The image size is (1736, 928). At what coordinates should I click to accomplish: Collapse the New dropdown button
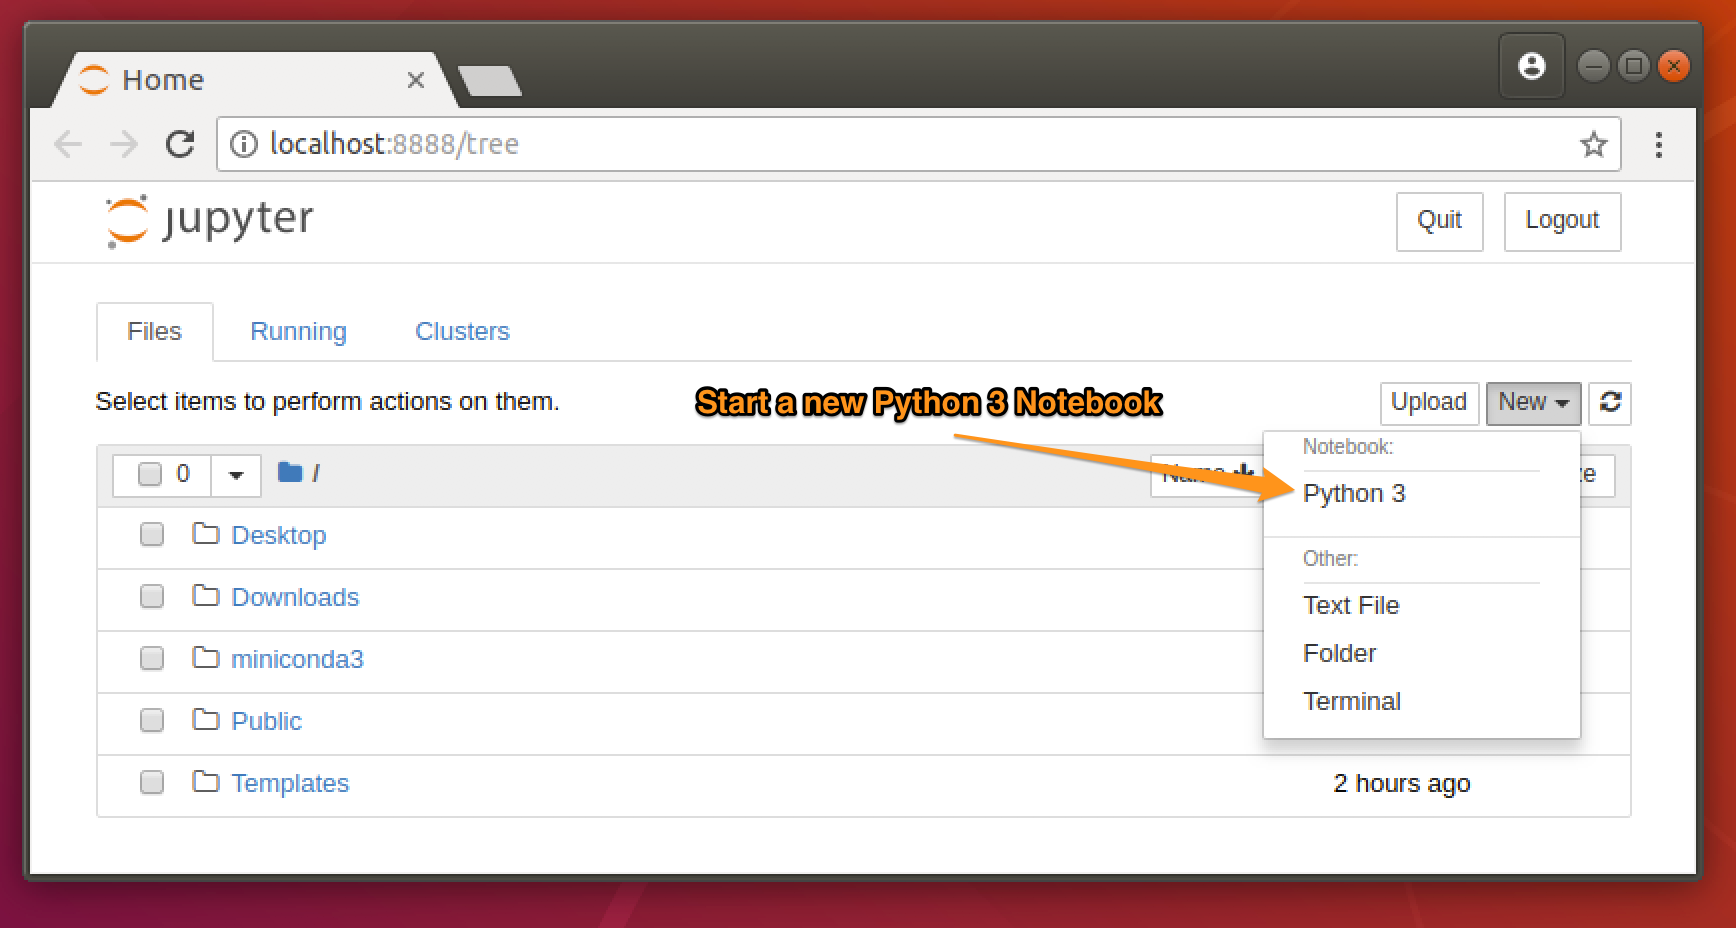point(1533,403)
